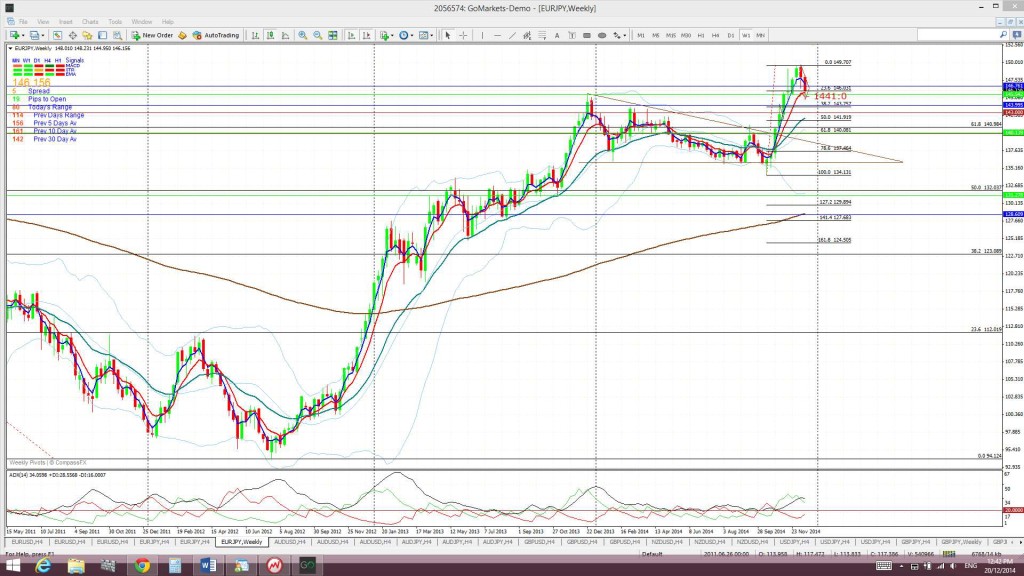
Task: Expand the periodicity clock dropdown
Action: [x=412, y=35]
